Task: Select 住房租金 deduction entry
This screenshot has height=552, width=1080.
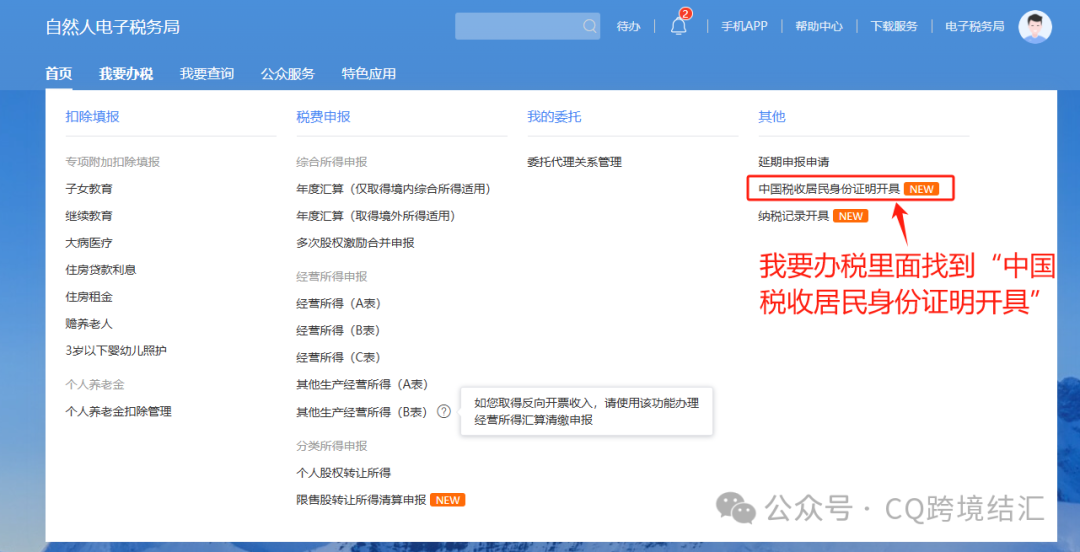Action: tap(89, 297)
